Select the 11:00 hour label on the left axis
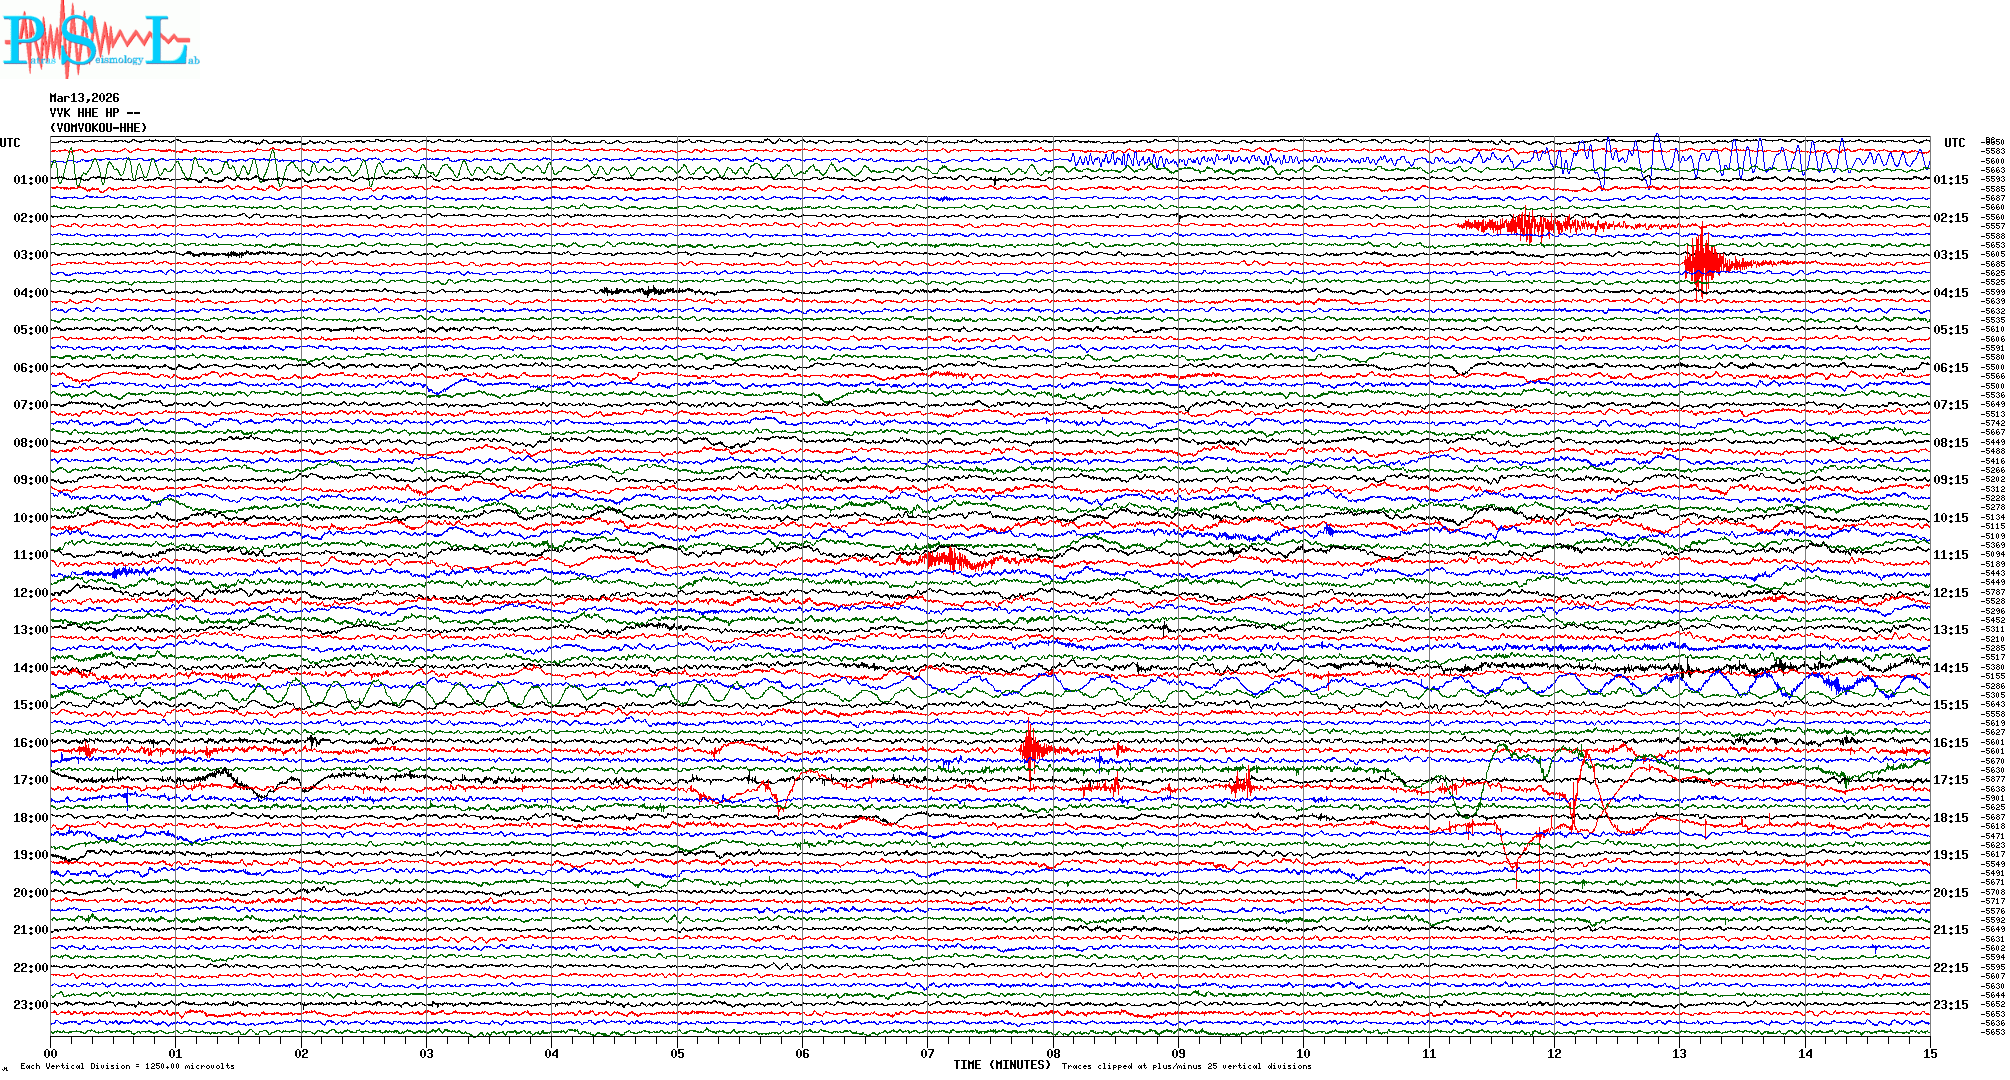The image size is (2010, 1080). [x=30, y=555]
